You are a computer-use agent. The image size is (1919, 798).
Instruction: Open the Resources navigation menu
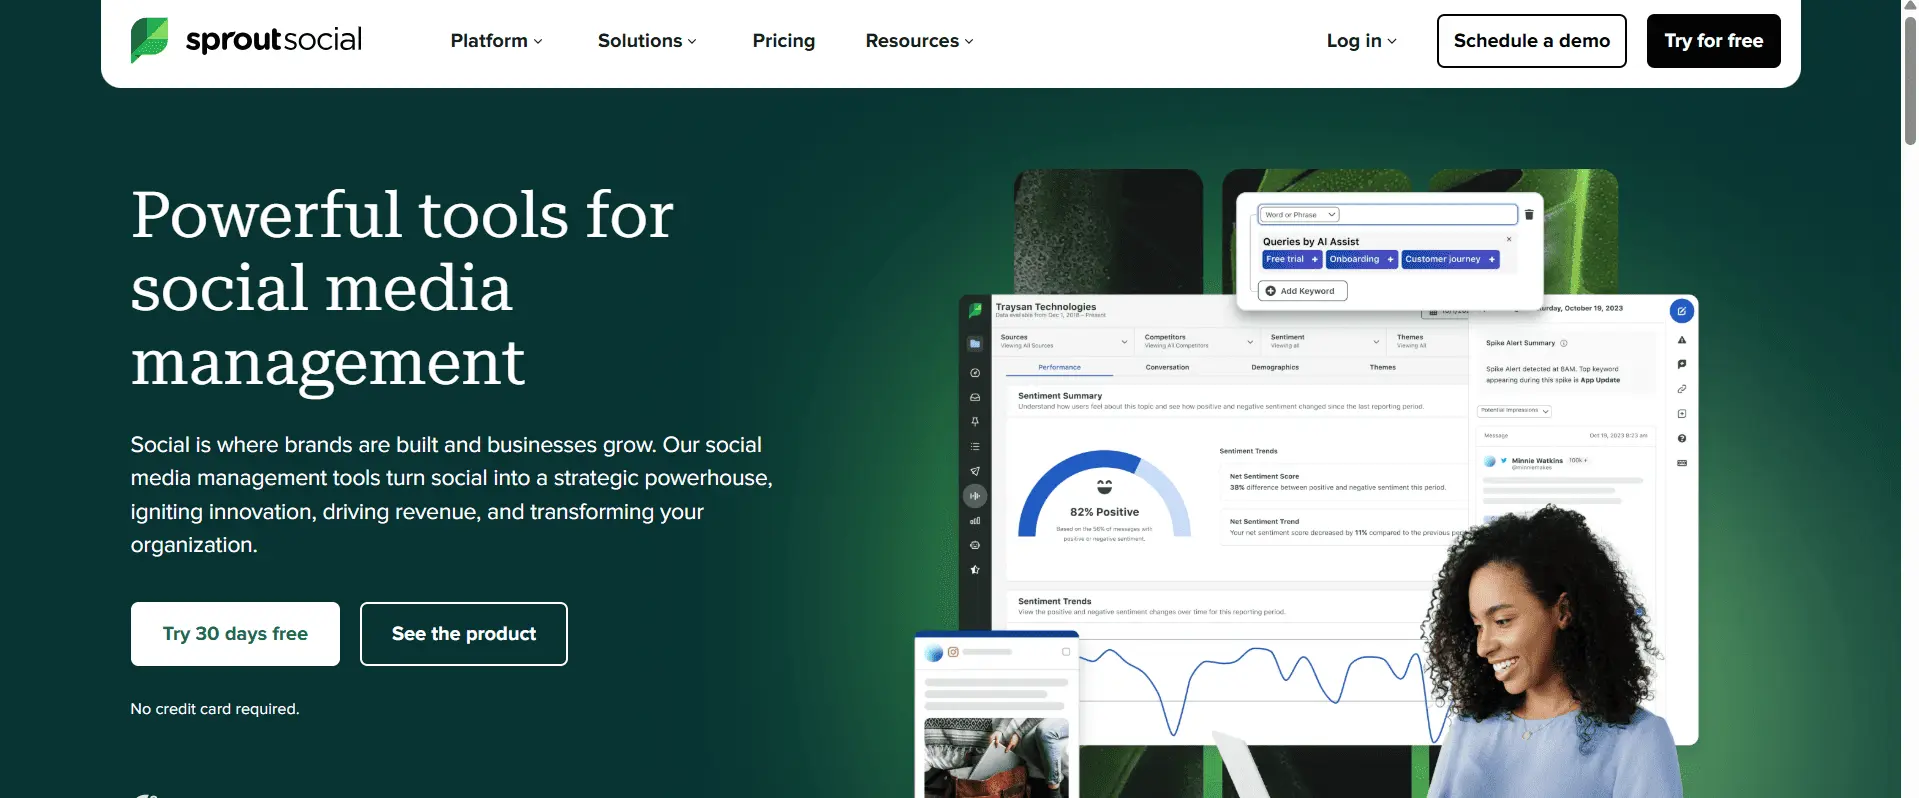919,41
